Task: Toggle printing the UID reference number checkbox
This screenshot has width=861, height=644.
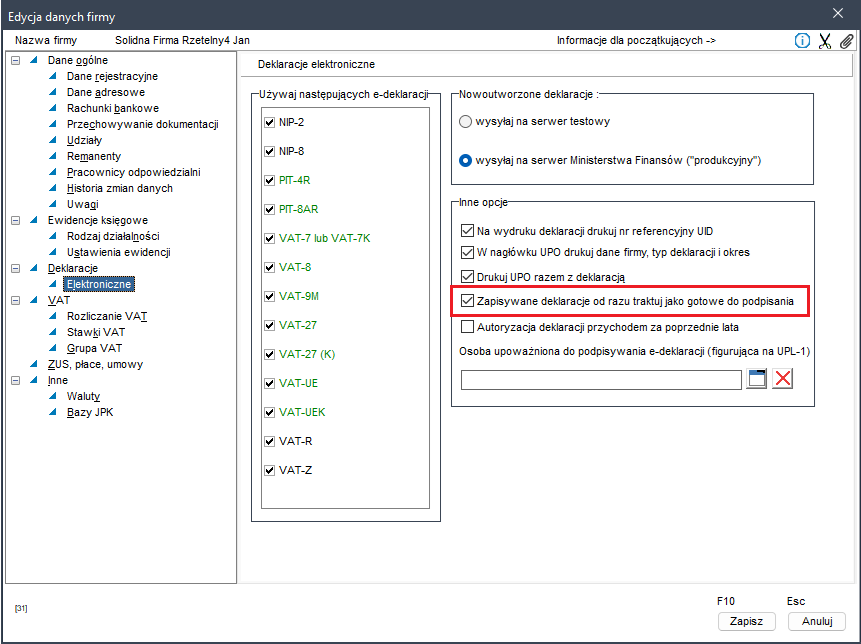Action: click(x=467, y=231)
